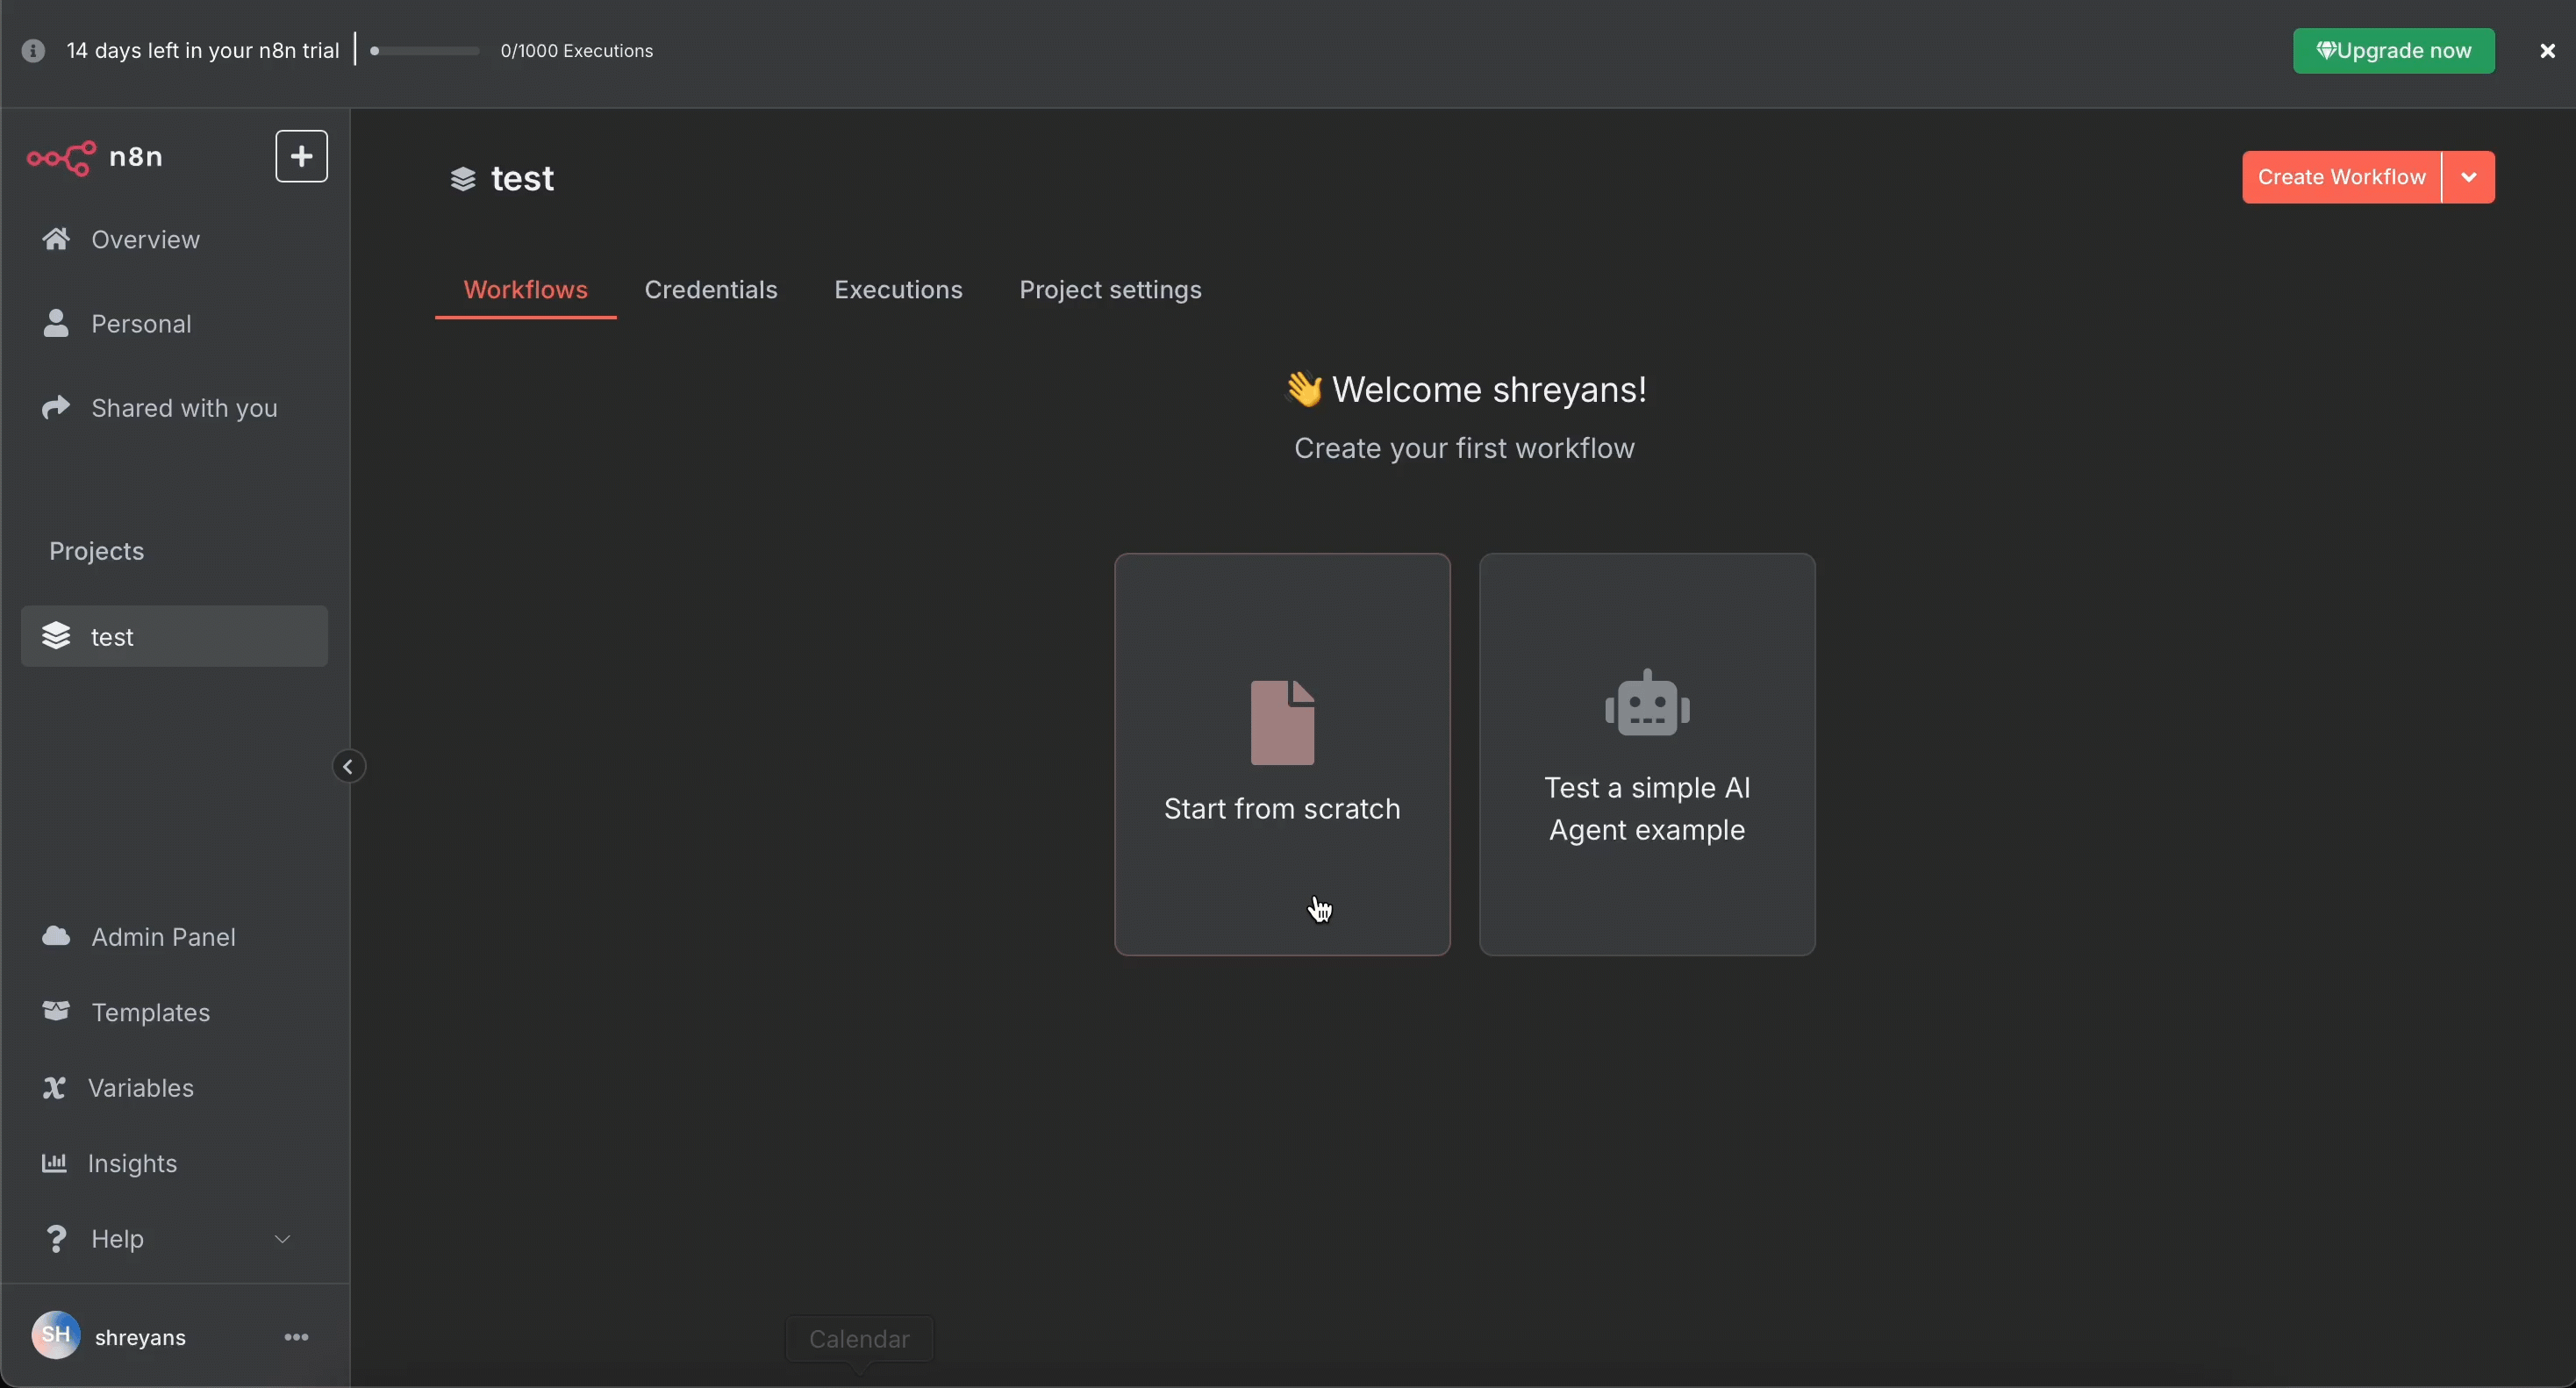Screen dimensions: 2576x1388
Task: Switch to the Credentials tab
Action: click(711, 290)
